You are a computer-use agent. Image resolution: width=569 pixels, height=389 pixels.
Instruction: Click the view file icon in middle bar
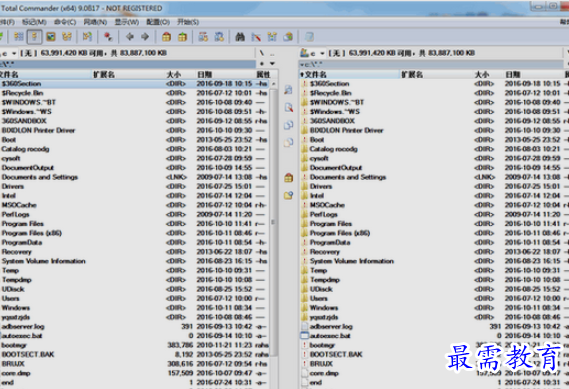[x=288, y=89]
